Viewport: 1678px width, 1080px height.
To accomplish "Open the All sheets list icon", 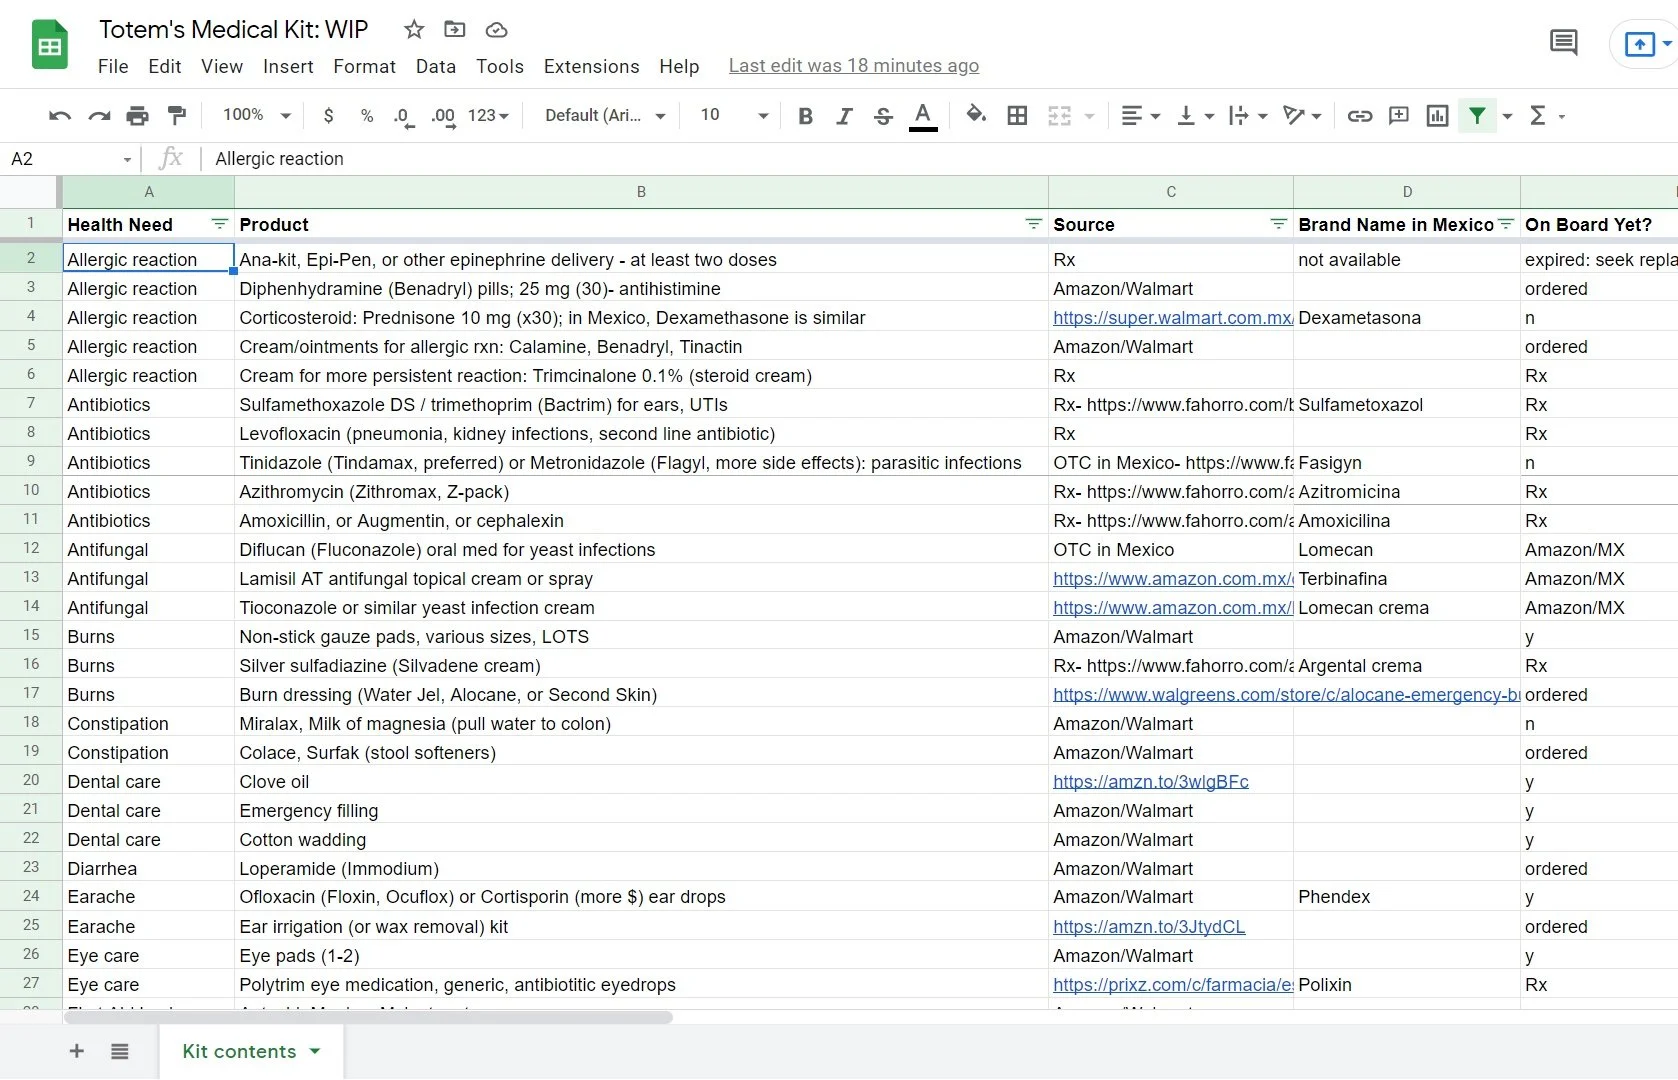I will tap(120, 1051).
